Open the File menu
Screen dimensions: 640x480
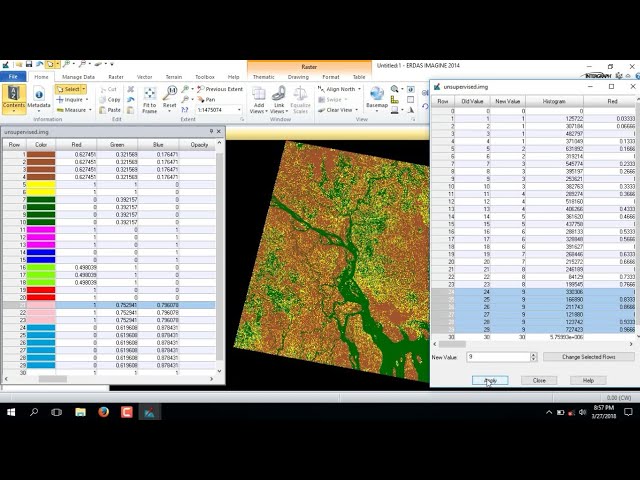(13, 76)
